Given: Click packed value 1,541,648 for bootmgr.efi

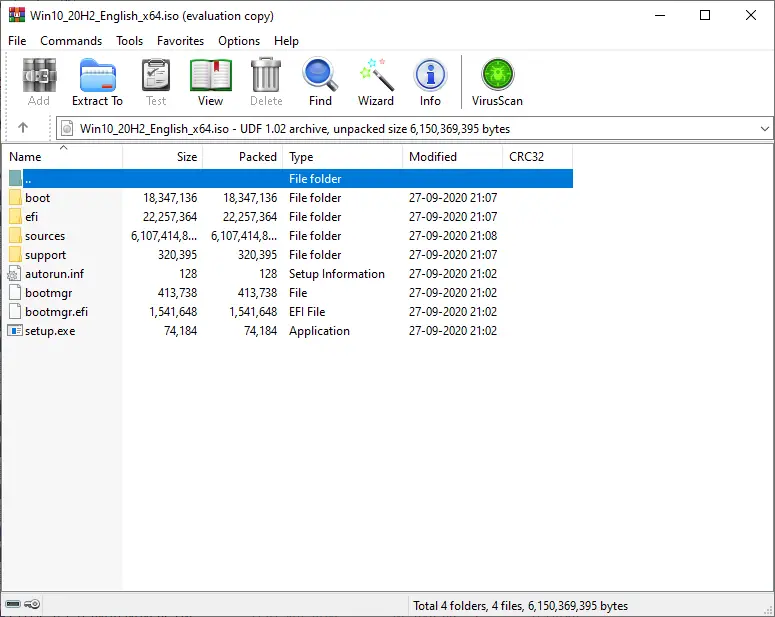Looking at the screenshot, I should [253, 312].
